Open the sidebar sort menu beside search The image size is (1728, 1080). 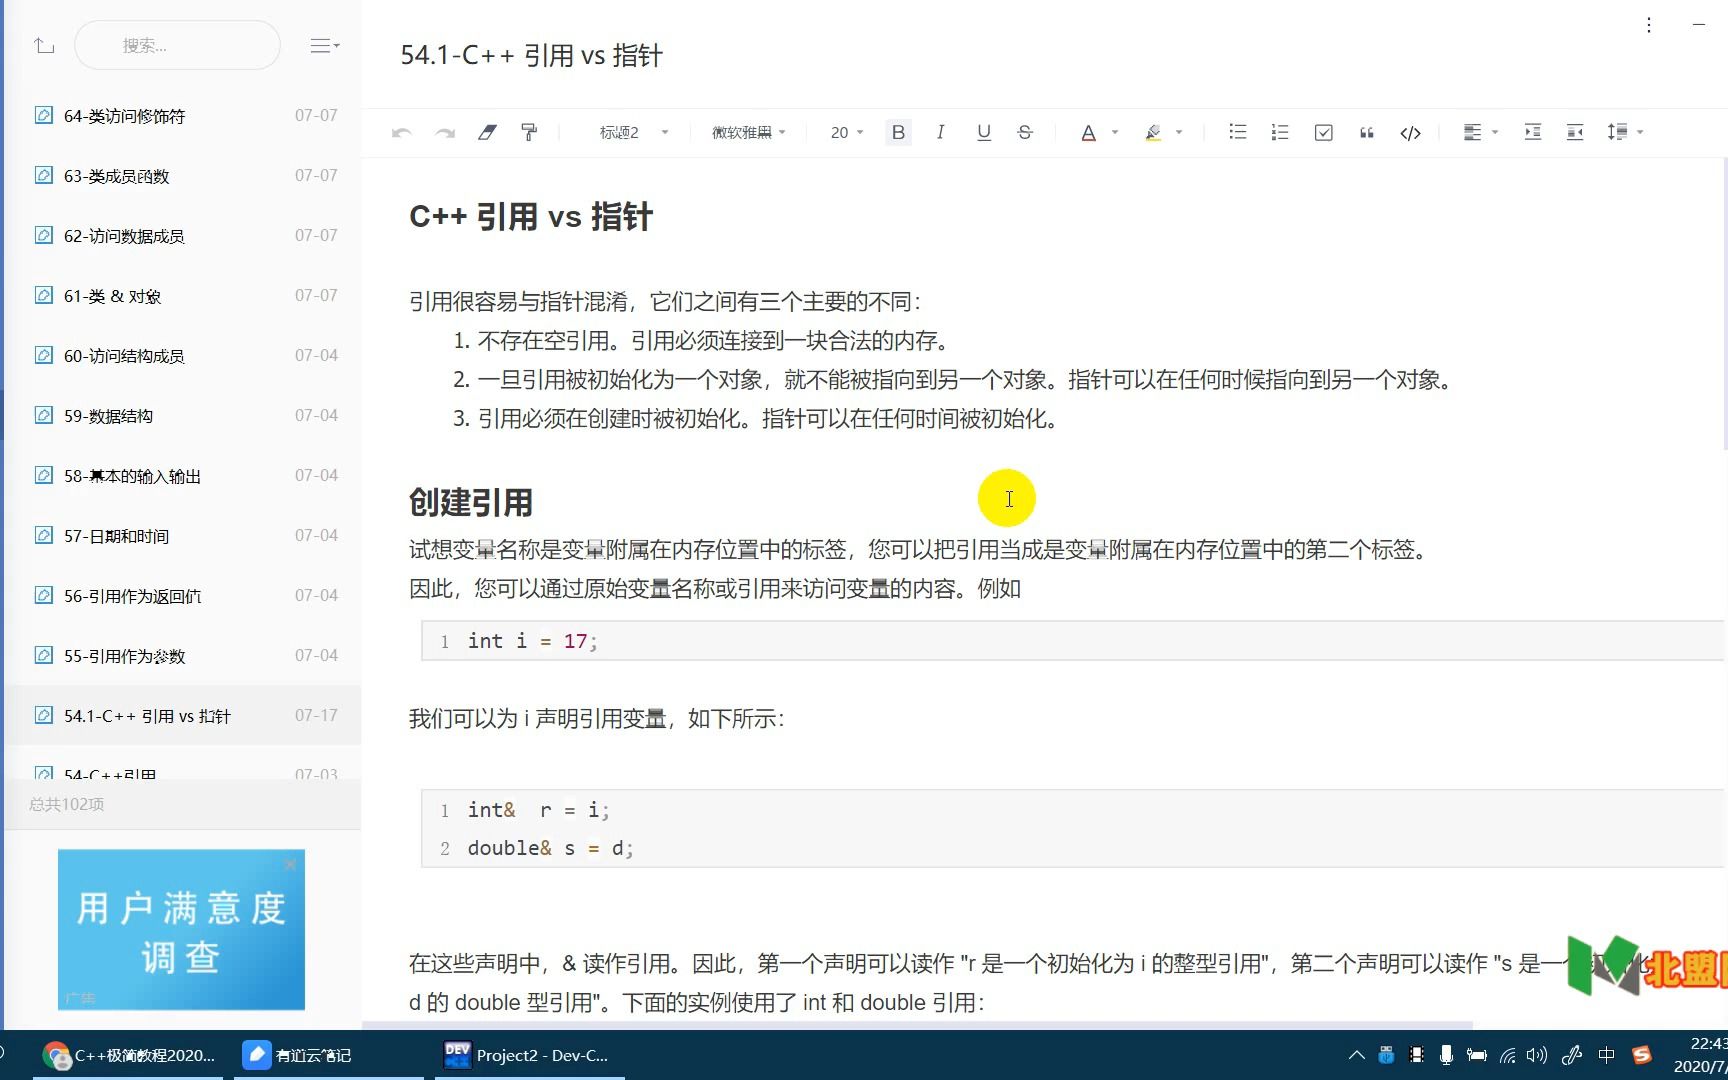coord(323,45)
